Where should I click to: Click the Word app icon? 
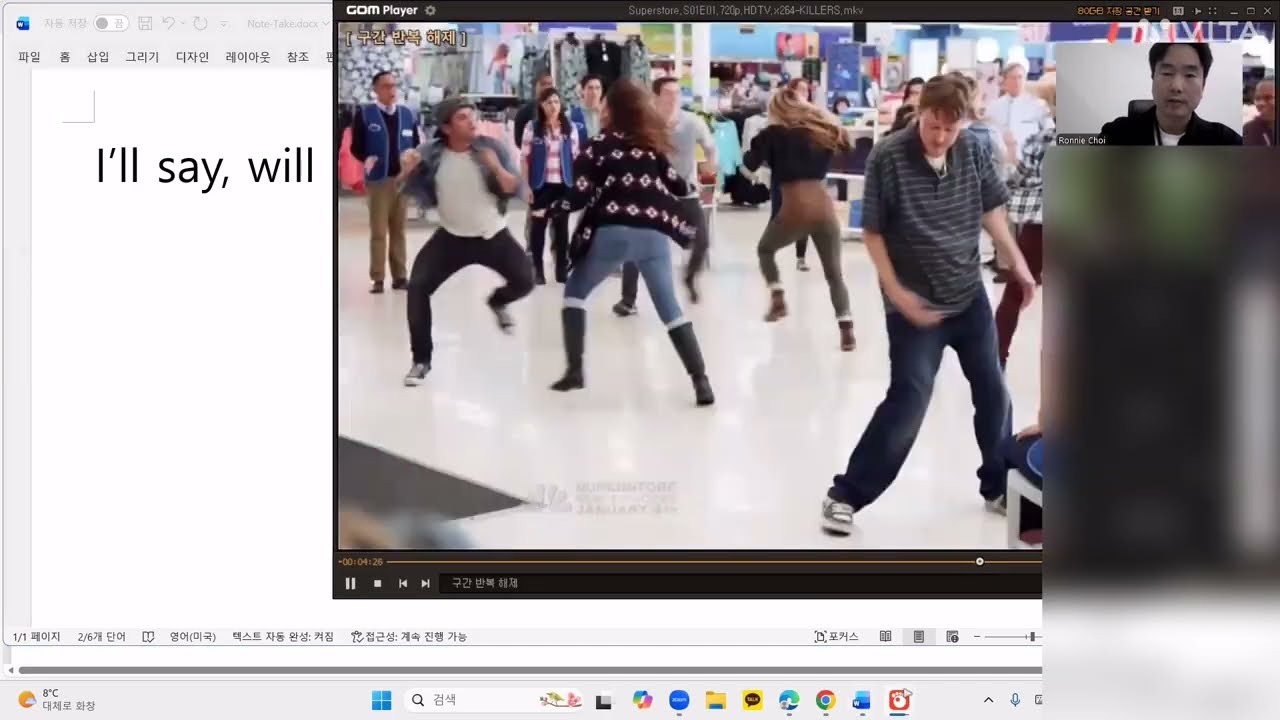[23, 23]
